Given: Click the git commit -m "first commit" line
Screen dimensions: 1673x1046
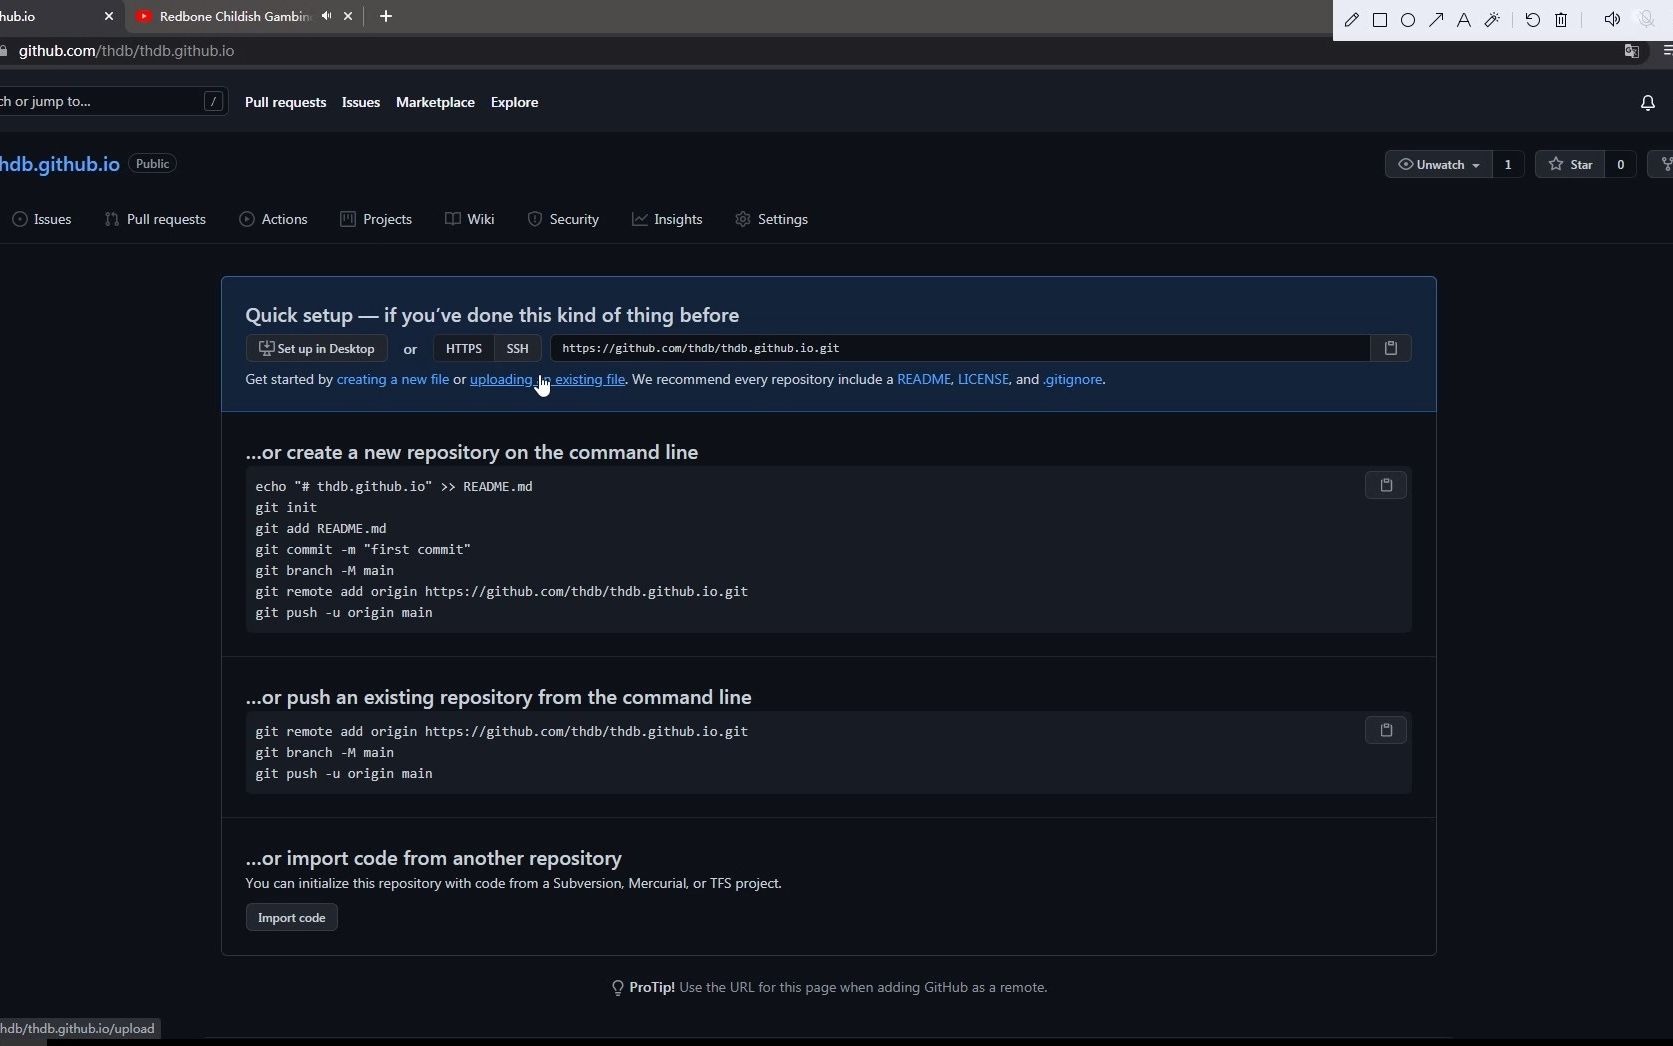Looking at the screenshot, I should [x=363, y=549].
